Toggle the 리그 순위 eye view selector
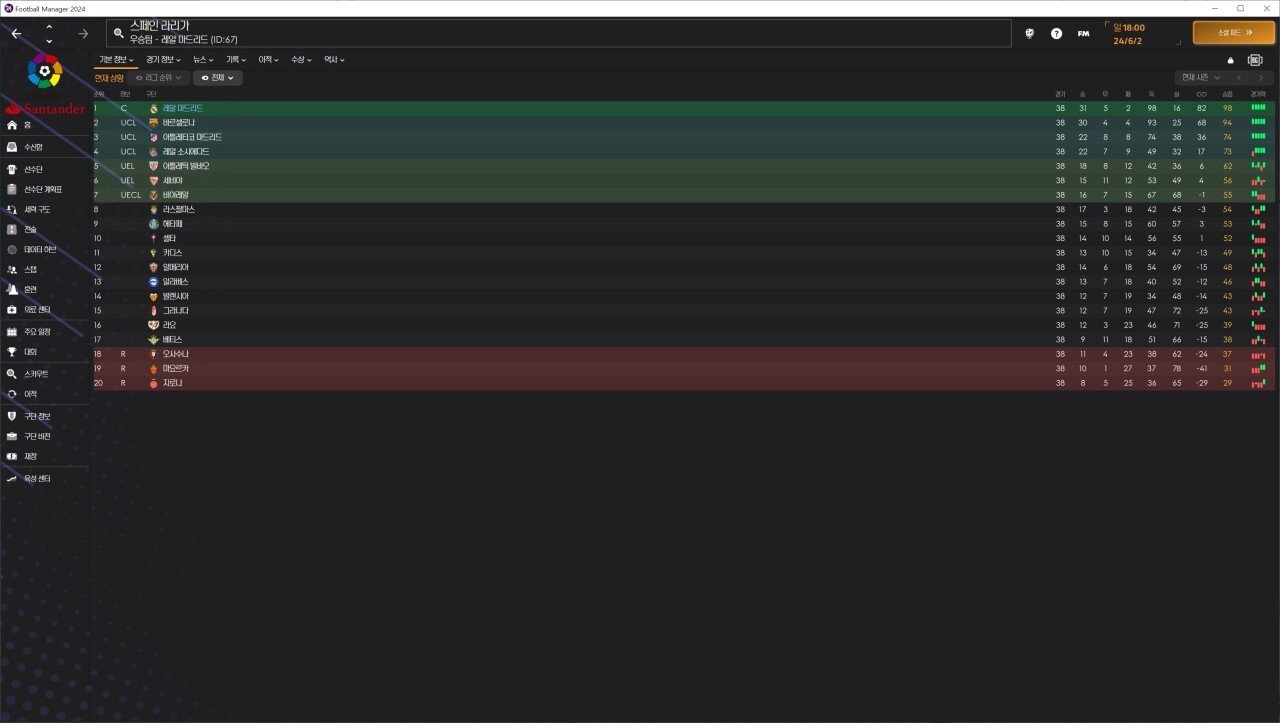 158,78
